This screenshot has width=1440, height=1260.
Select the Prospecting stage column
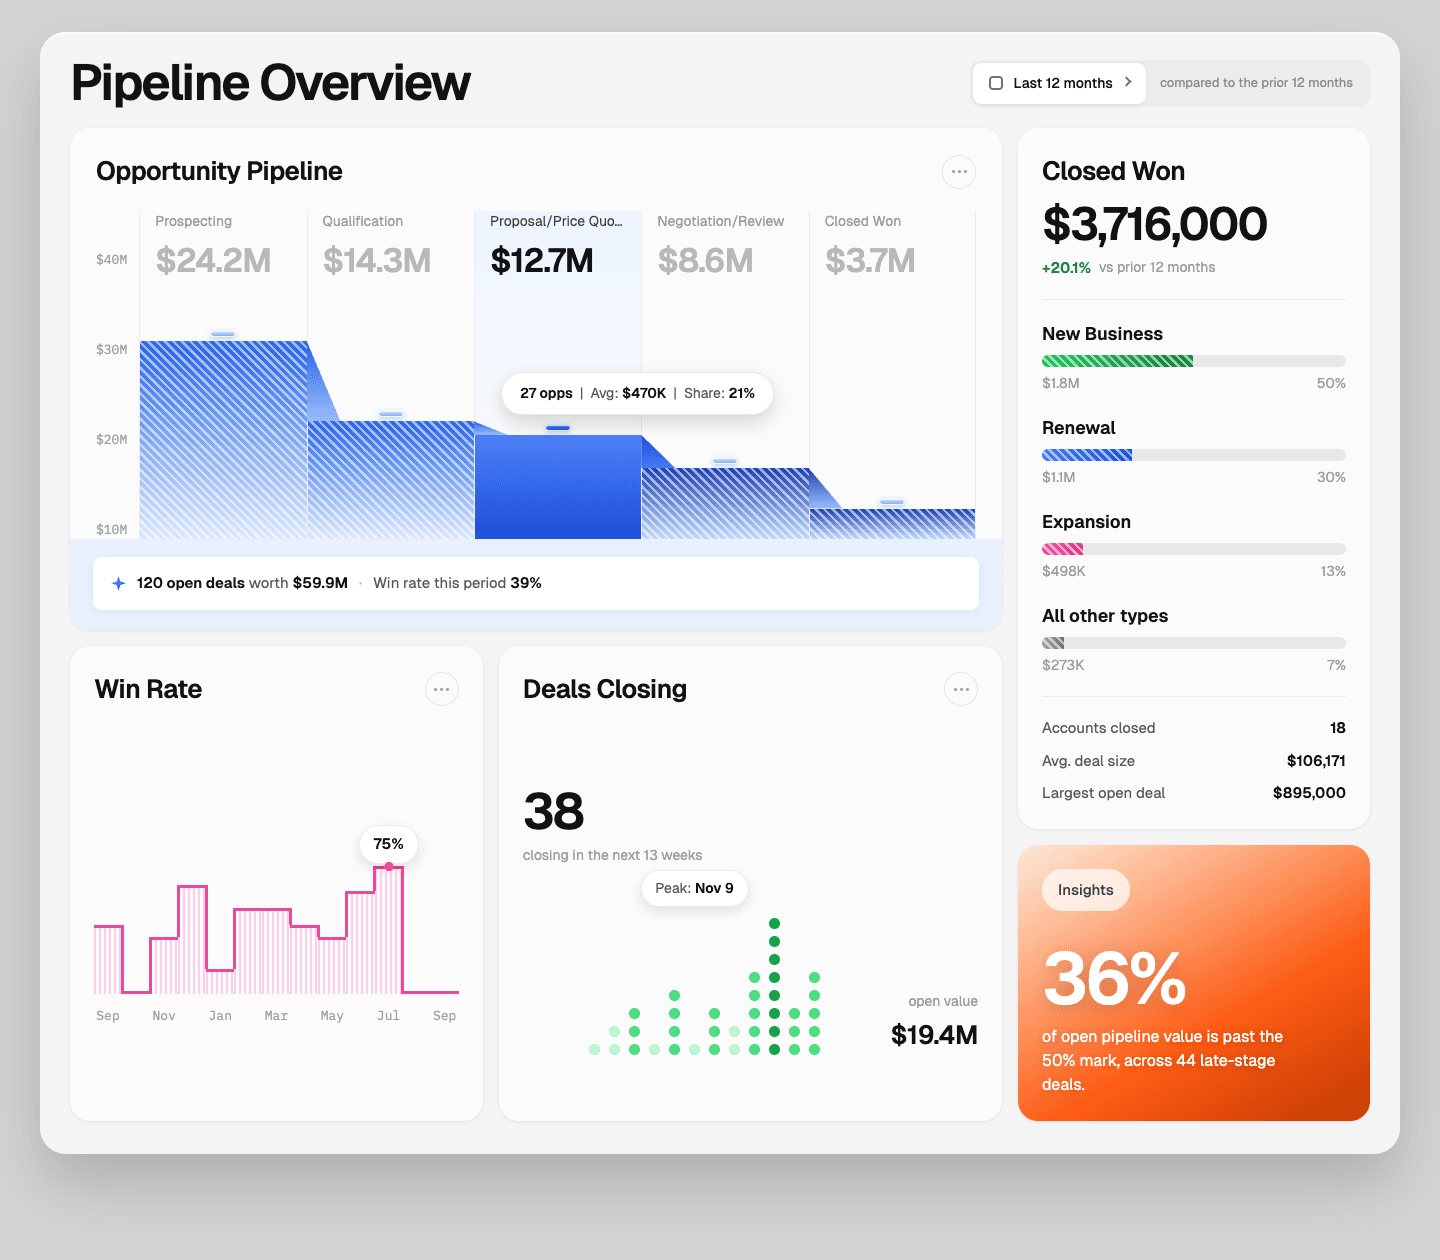223,375
